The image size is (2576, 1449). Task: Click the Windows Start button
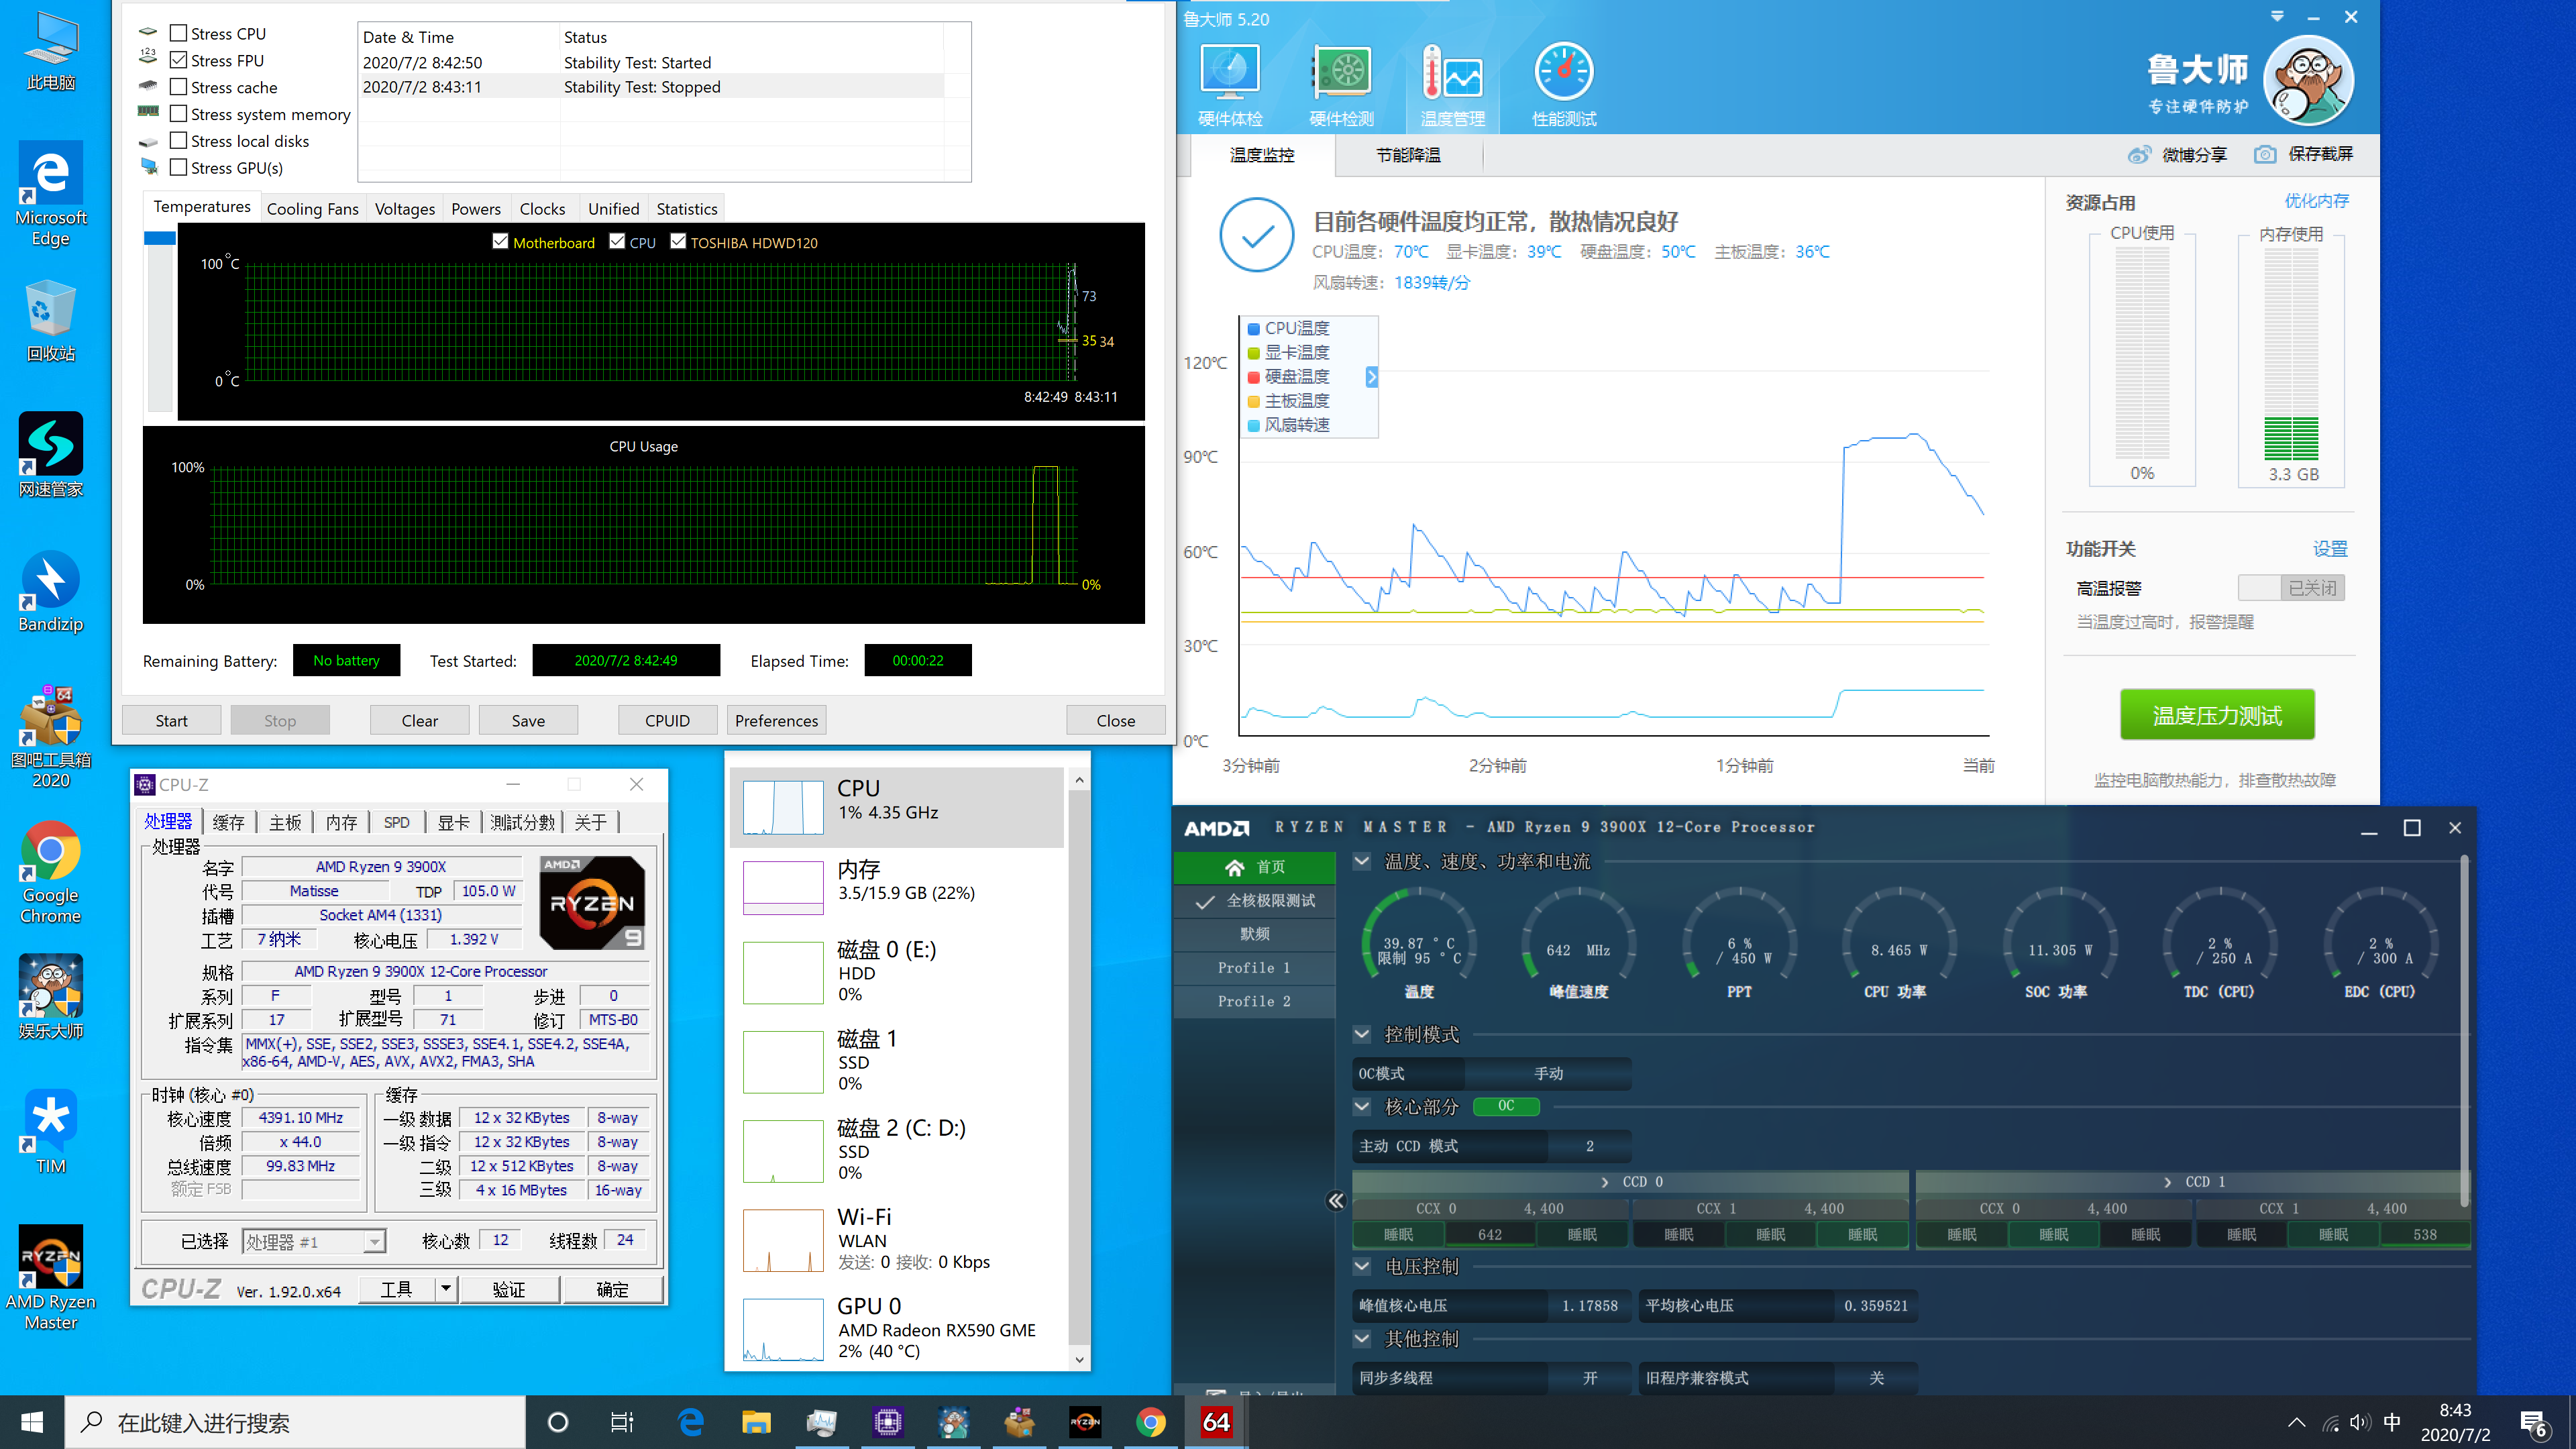32,1422
